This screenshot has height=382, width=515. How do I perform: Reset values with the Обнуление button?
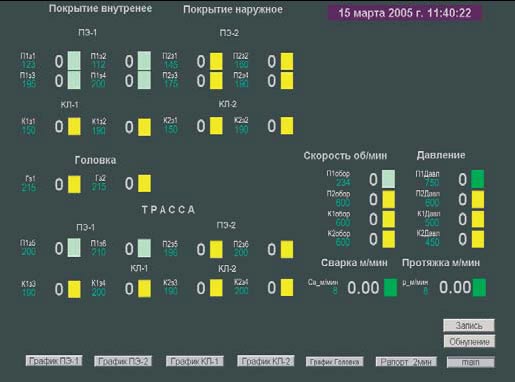tap(469, 341)
